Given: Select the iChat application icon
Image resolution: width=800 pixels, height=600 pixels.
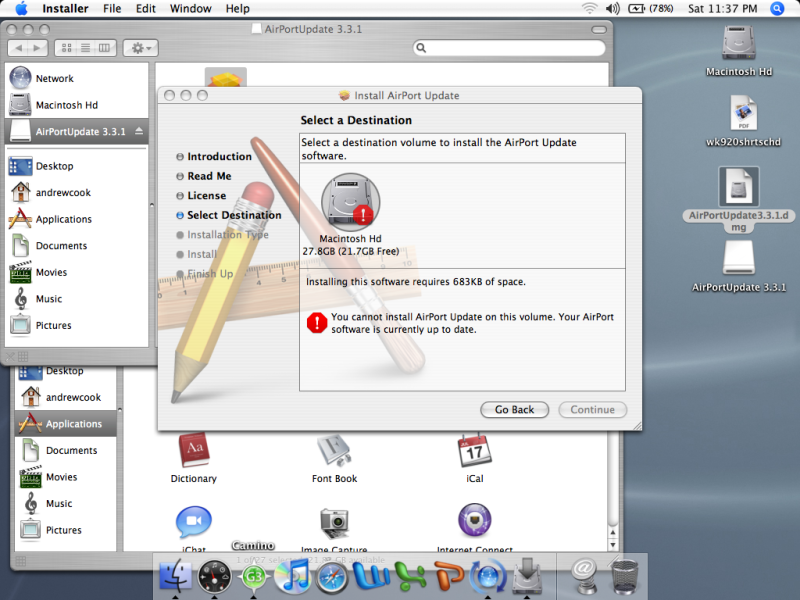Looking at the screenshot, I should tap(194, 522).
